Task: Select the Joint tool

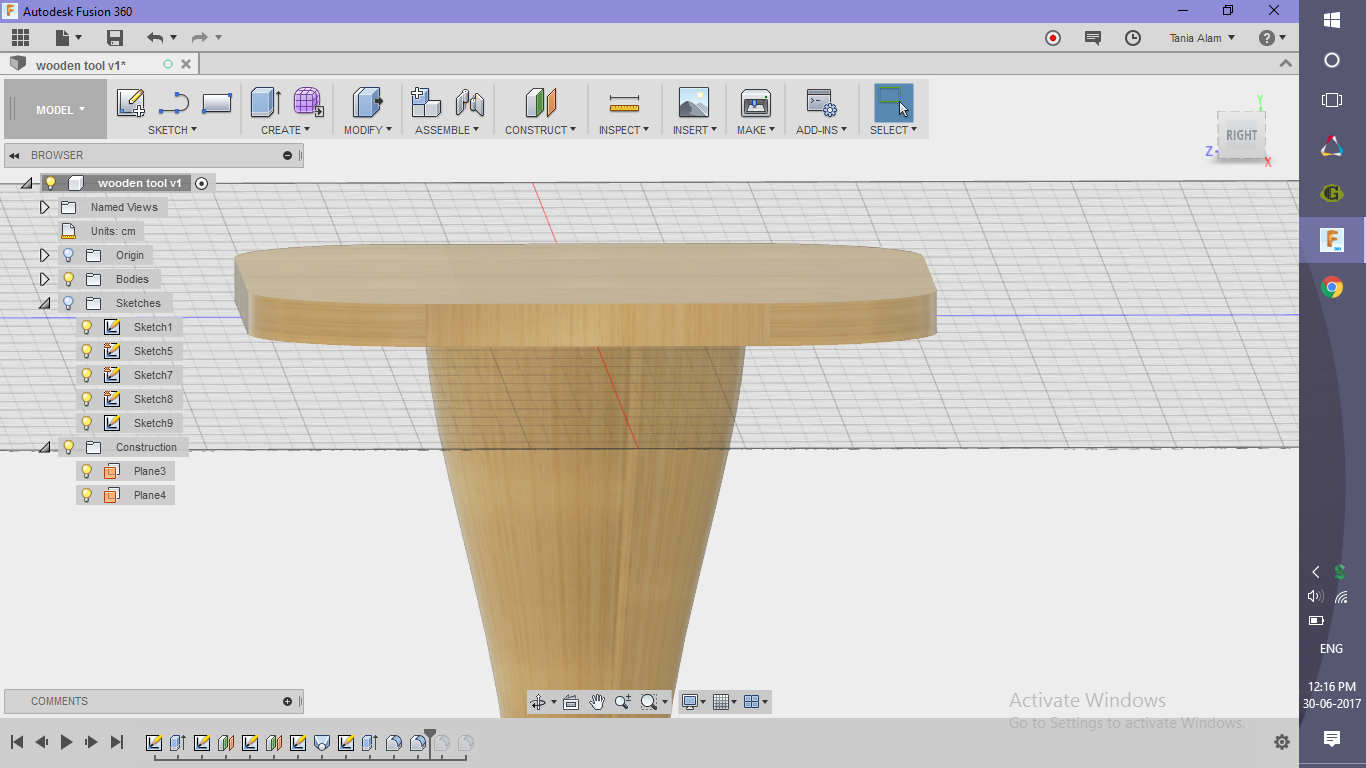Action: point(470,102)
